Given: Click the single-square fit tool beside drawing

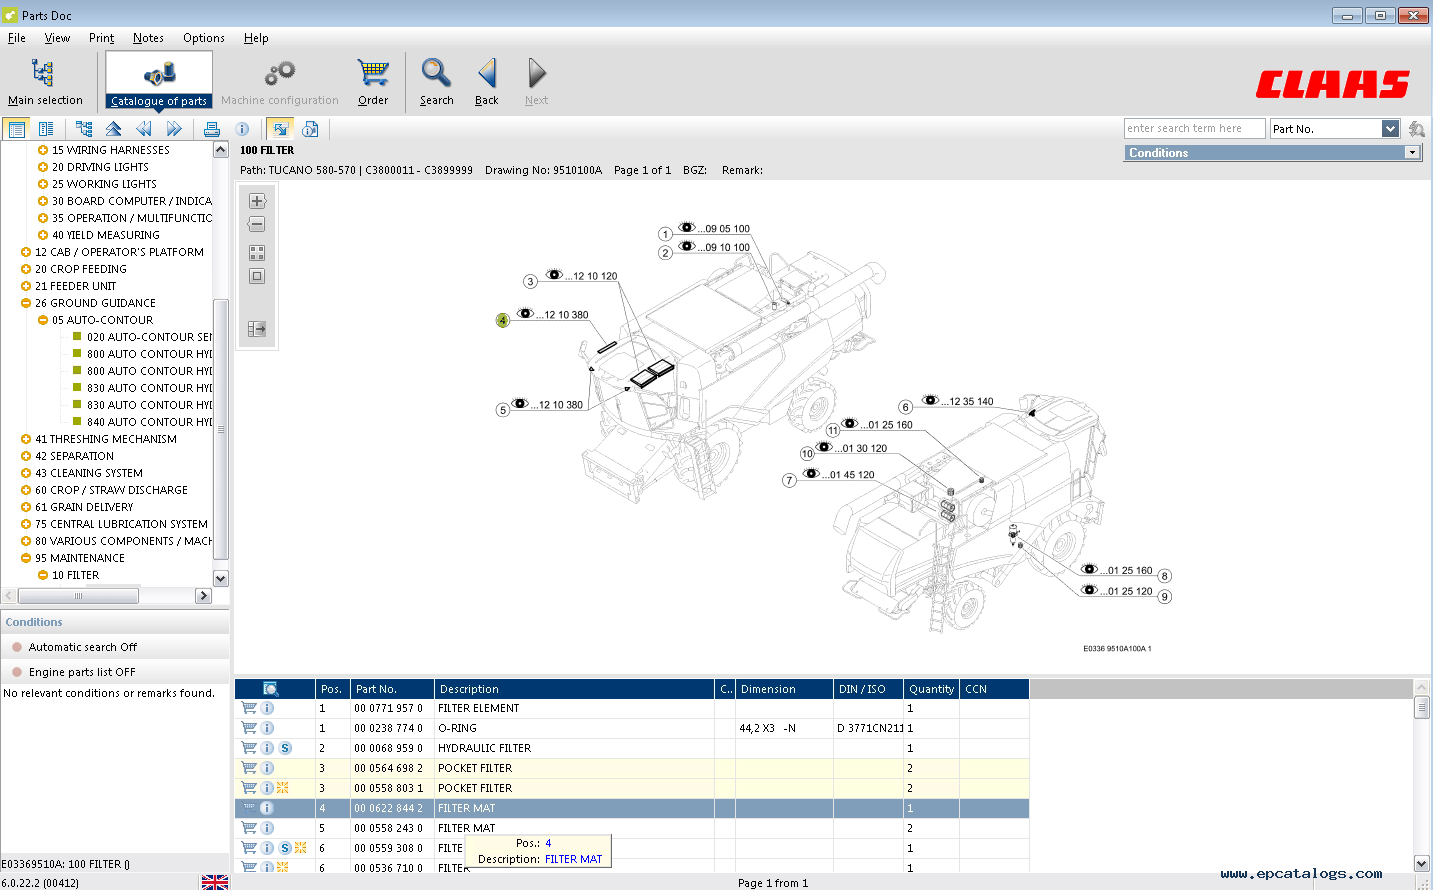Looking at the screenshot, I should point(257,276).
